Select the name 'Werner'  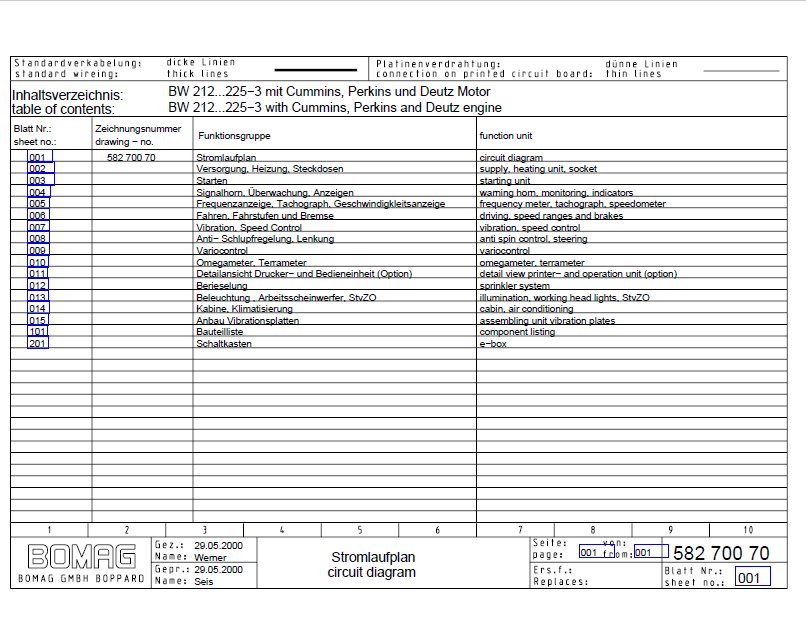(x=210, y=557)
